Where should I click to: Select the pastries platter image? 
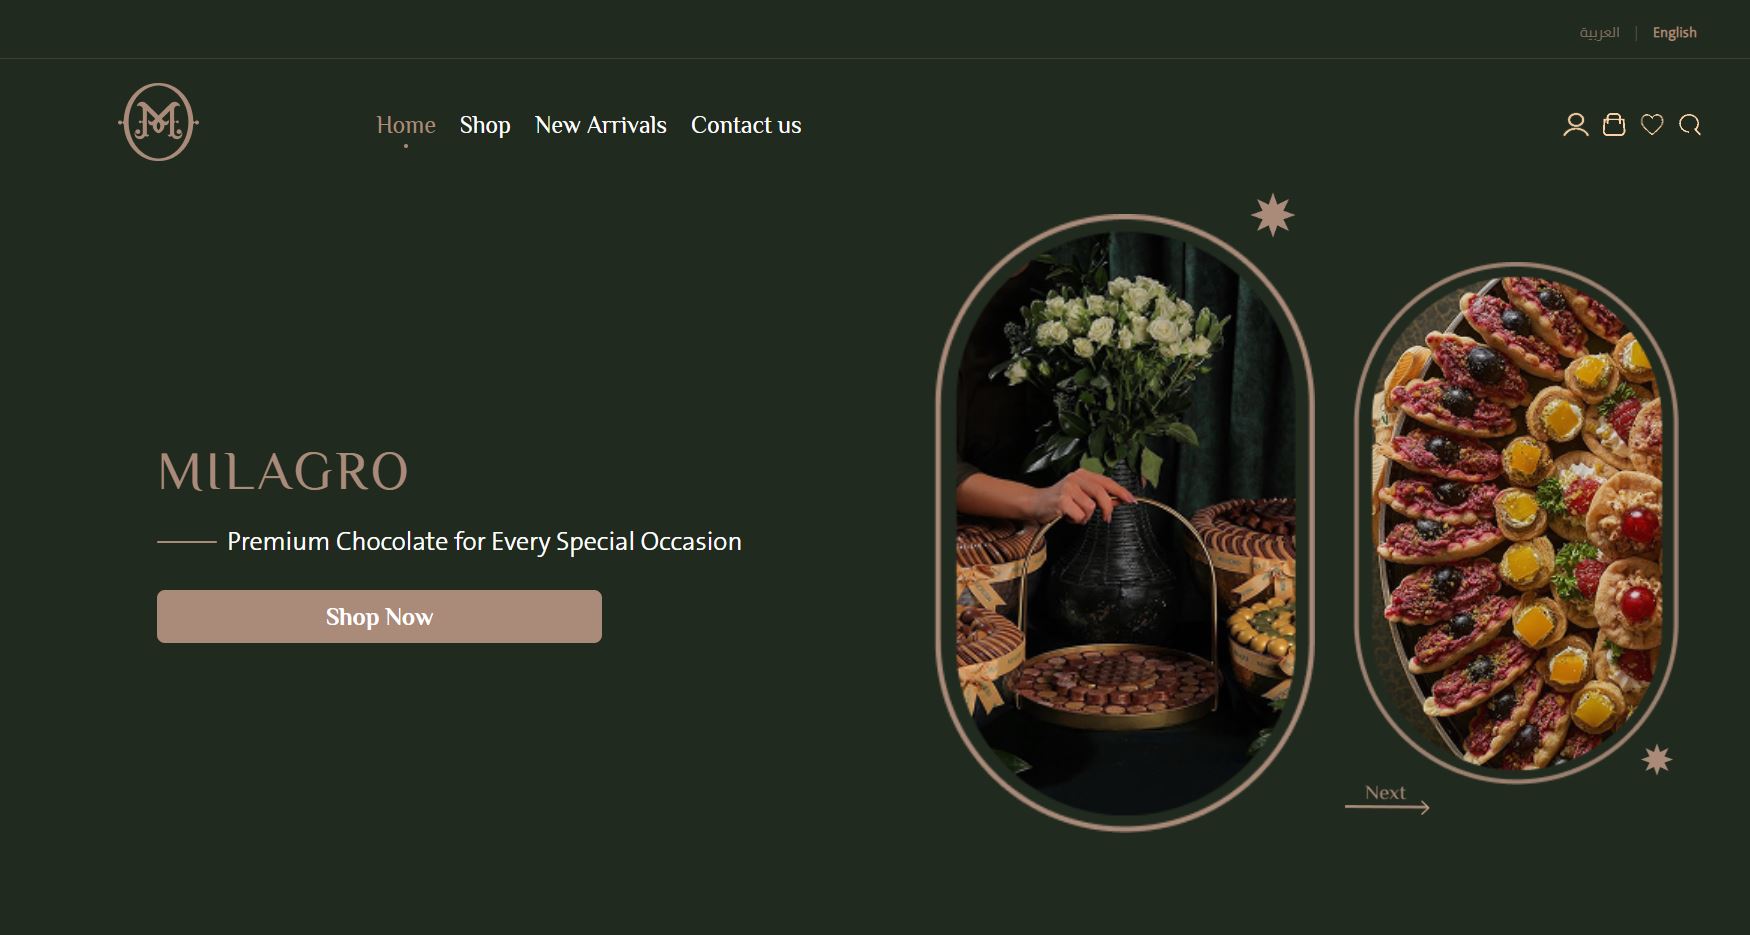pyautogui.click(x=1516, y=523)
